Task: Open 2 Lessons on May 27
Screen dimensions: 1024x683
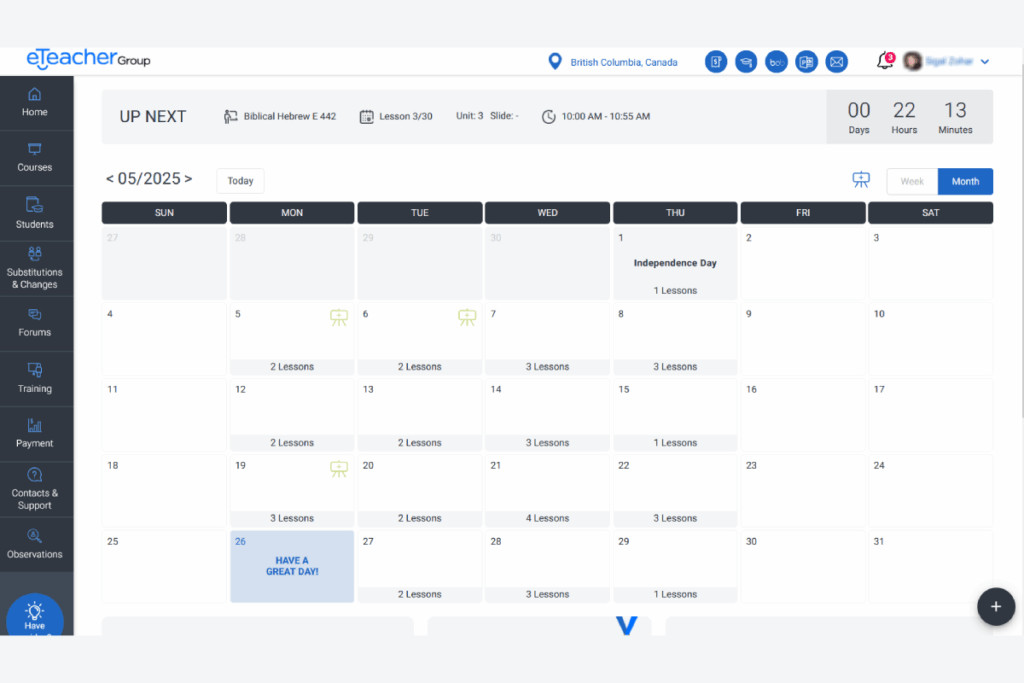Action: coord(420,594)
